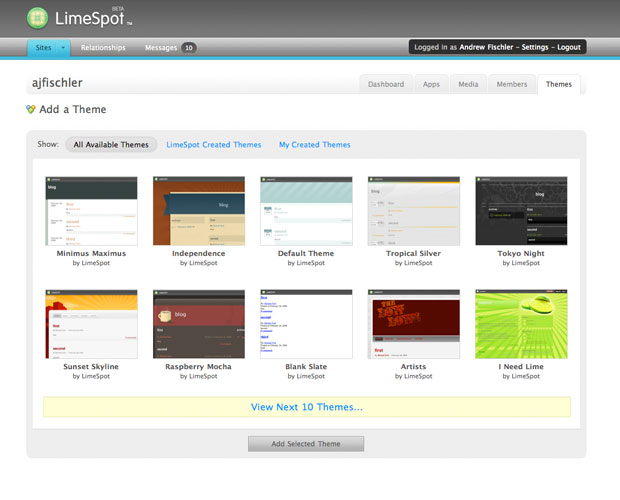Click the Artists title text
The height and width of the screenshot is (500, 620).
pyautogui.click(x=413, y=366)
